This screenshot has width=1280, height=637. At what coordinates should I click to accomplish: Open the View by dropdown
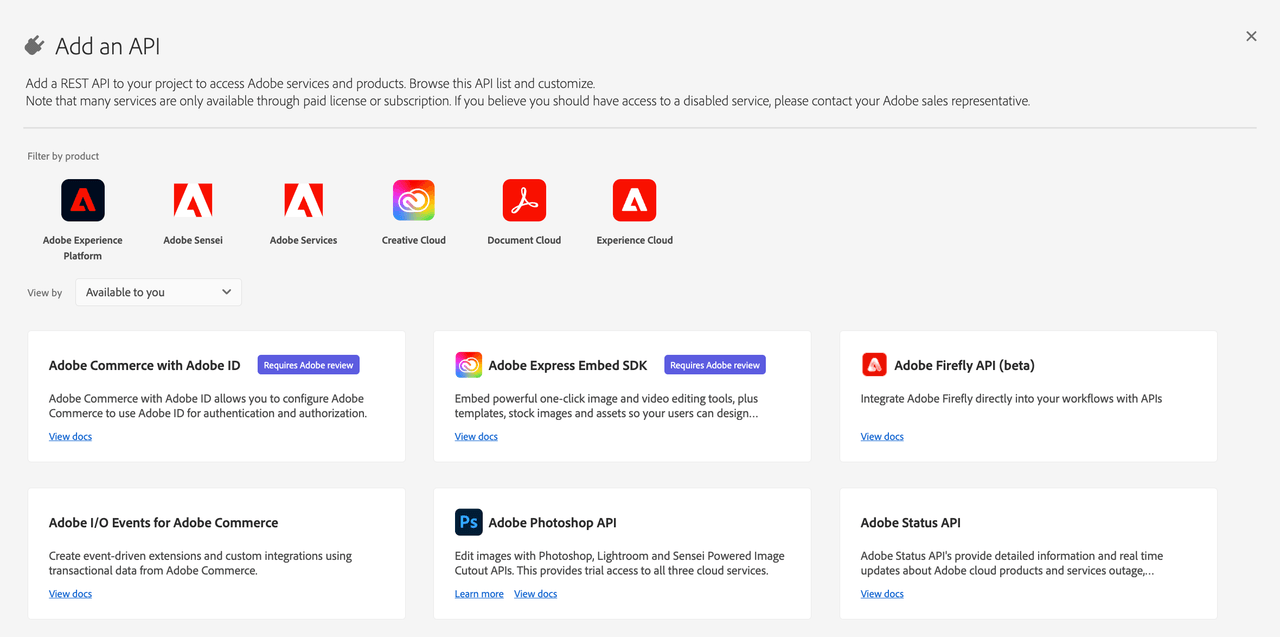tap(158, 292)
